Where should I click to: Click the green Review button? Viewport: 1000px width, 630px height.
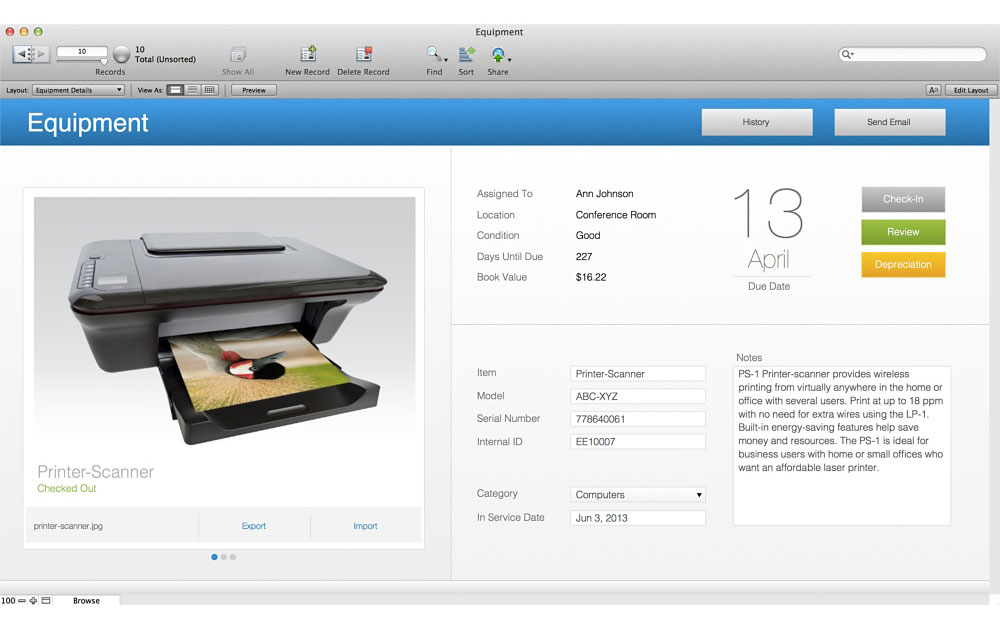[x=903, y=232]
